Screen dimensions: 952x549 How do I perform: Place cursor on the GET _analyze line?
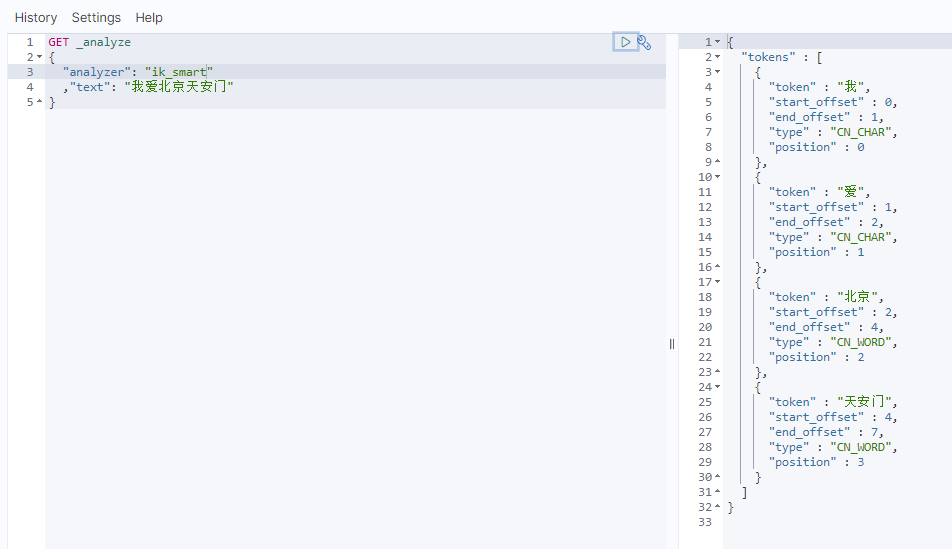(x=90, y=42)
